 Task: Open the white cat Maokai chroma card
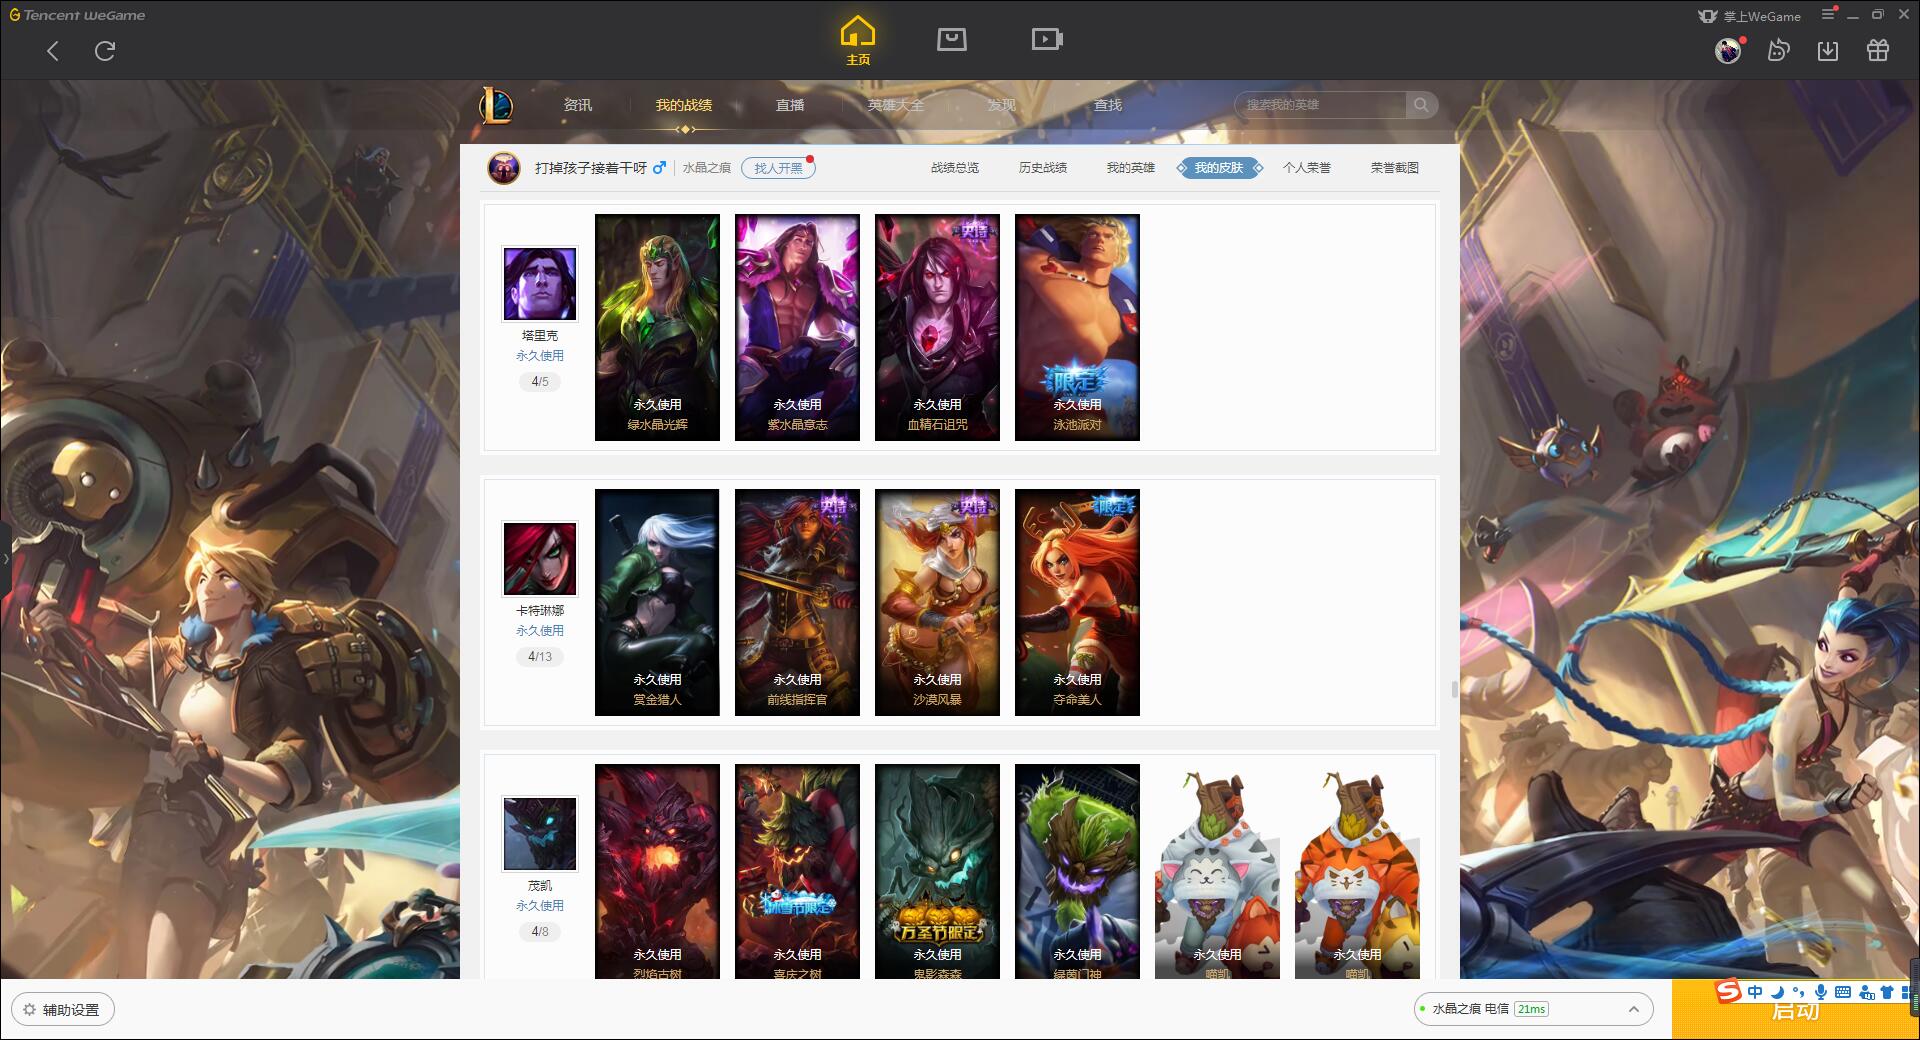(1217, 871)
